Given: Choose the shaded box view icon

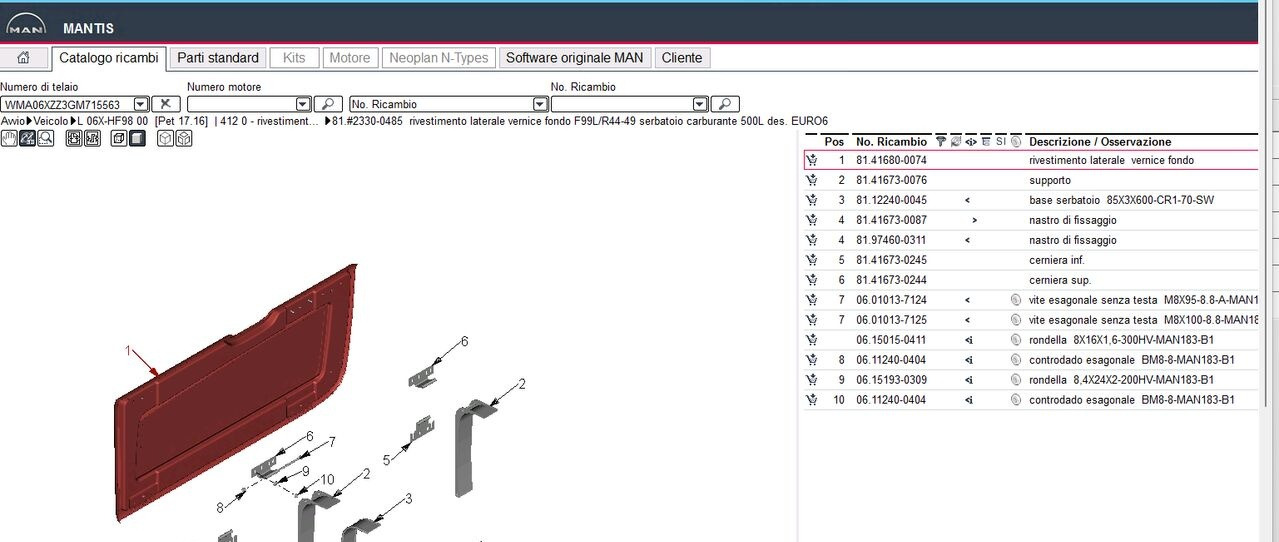Looking at the screenshot, I should [x=137, y=138].
